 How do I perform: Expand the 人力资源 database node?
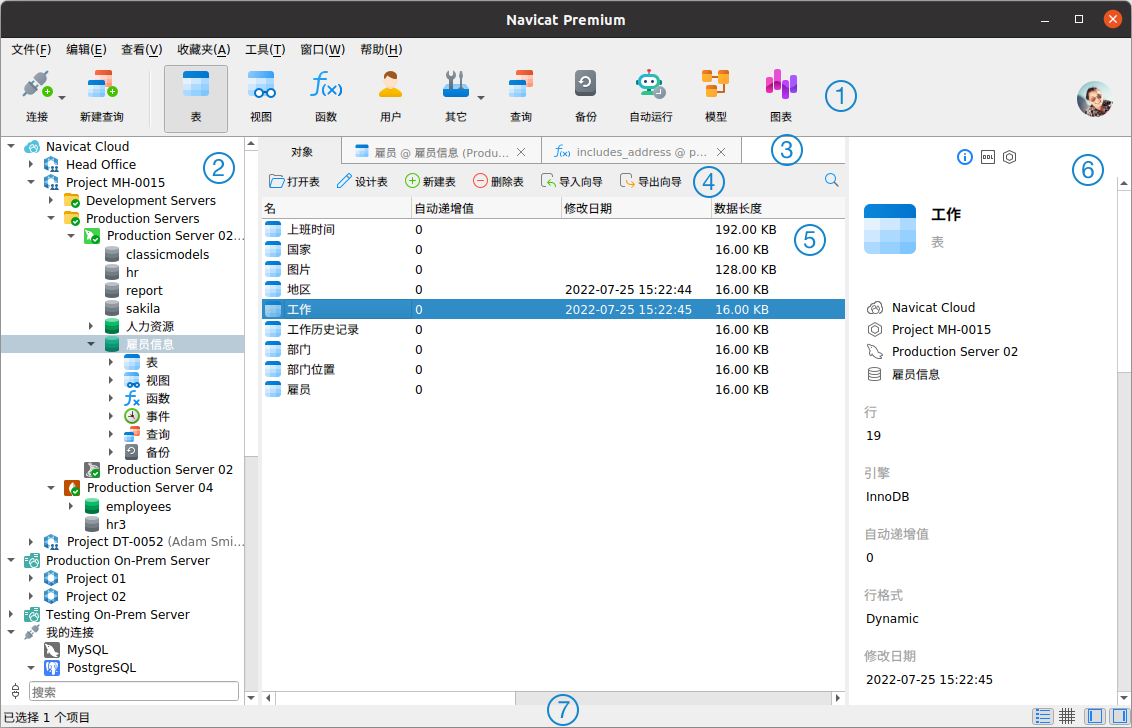(x=91, y=326)
